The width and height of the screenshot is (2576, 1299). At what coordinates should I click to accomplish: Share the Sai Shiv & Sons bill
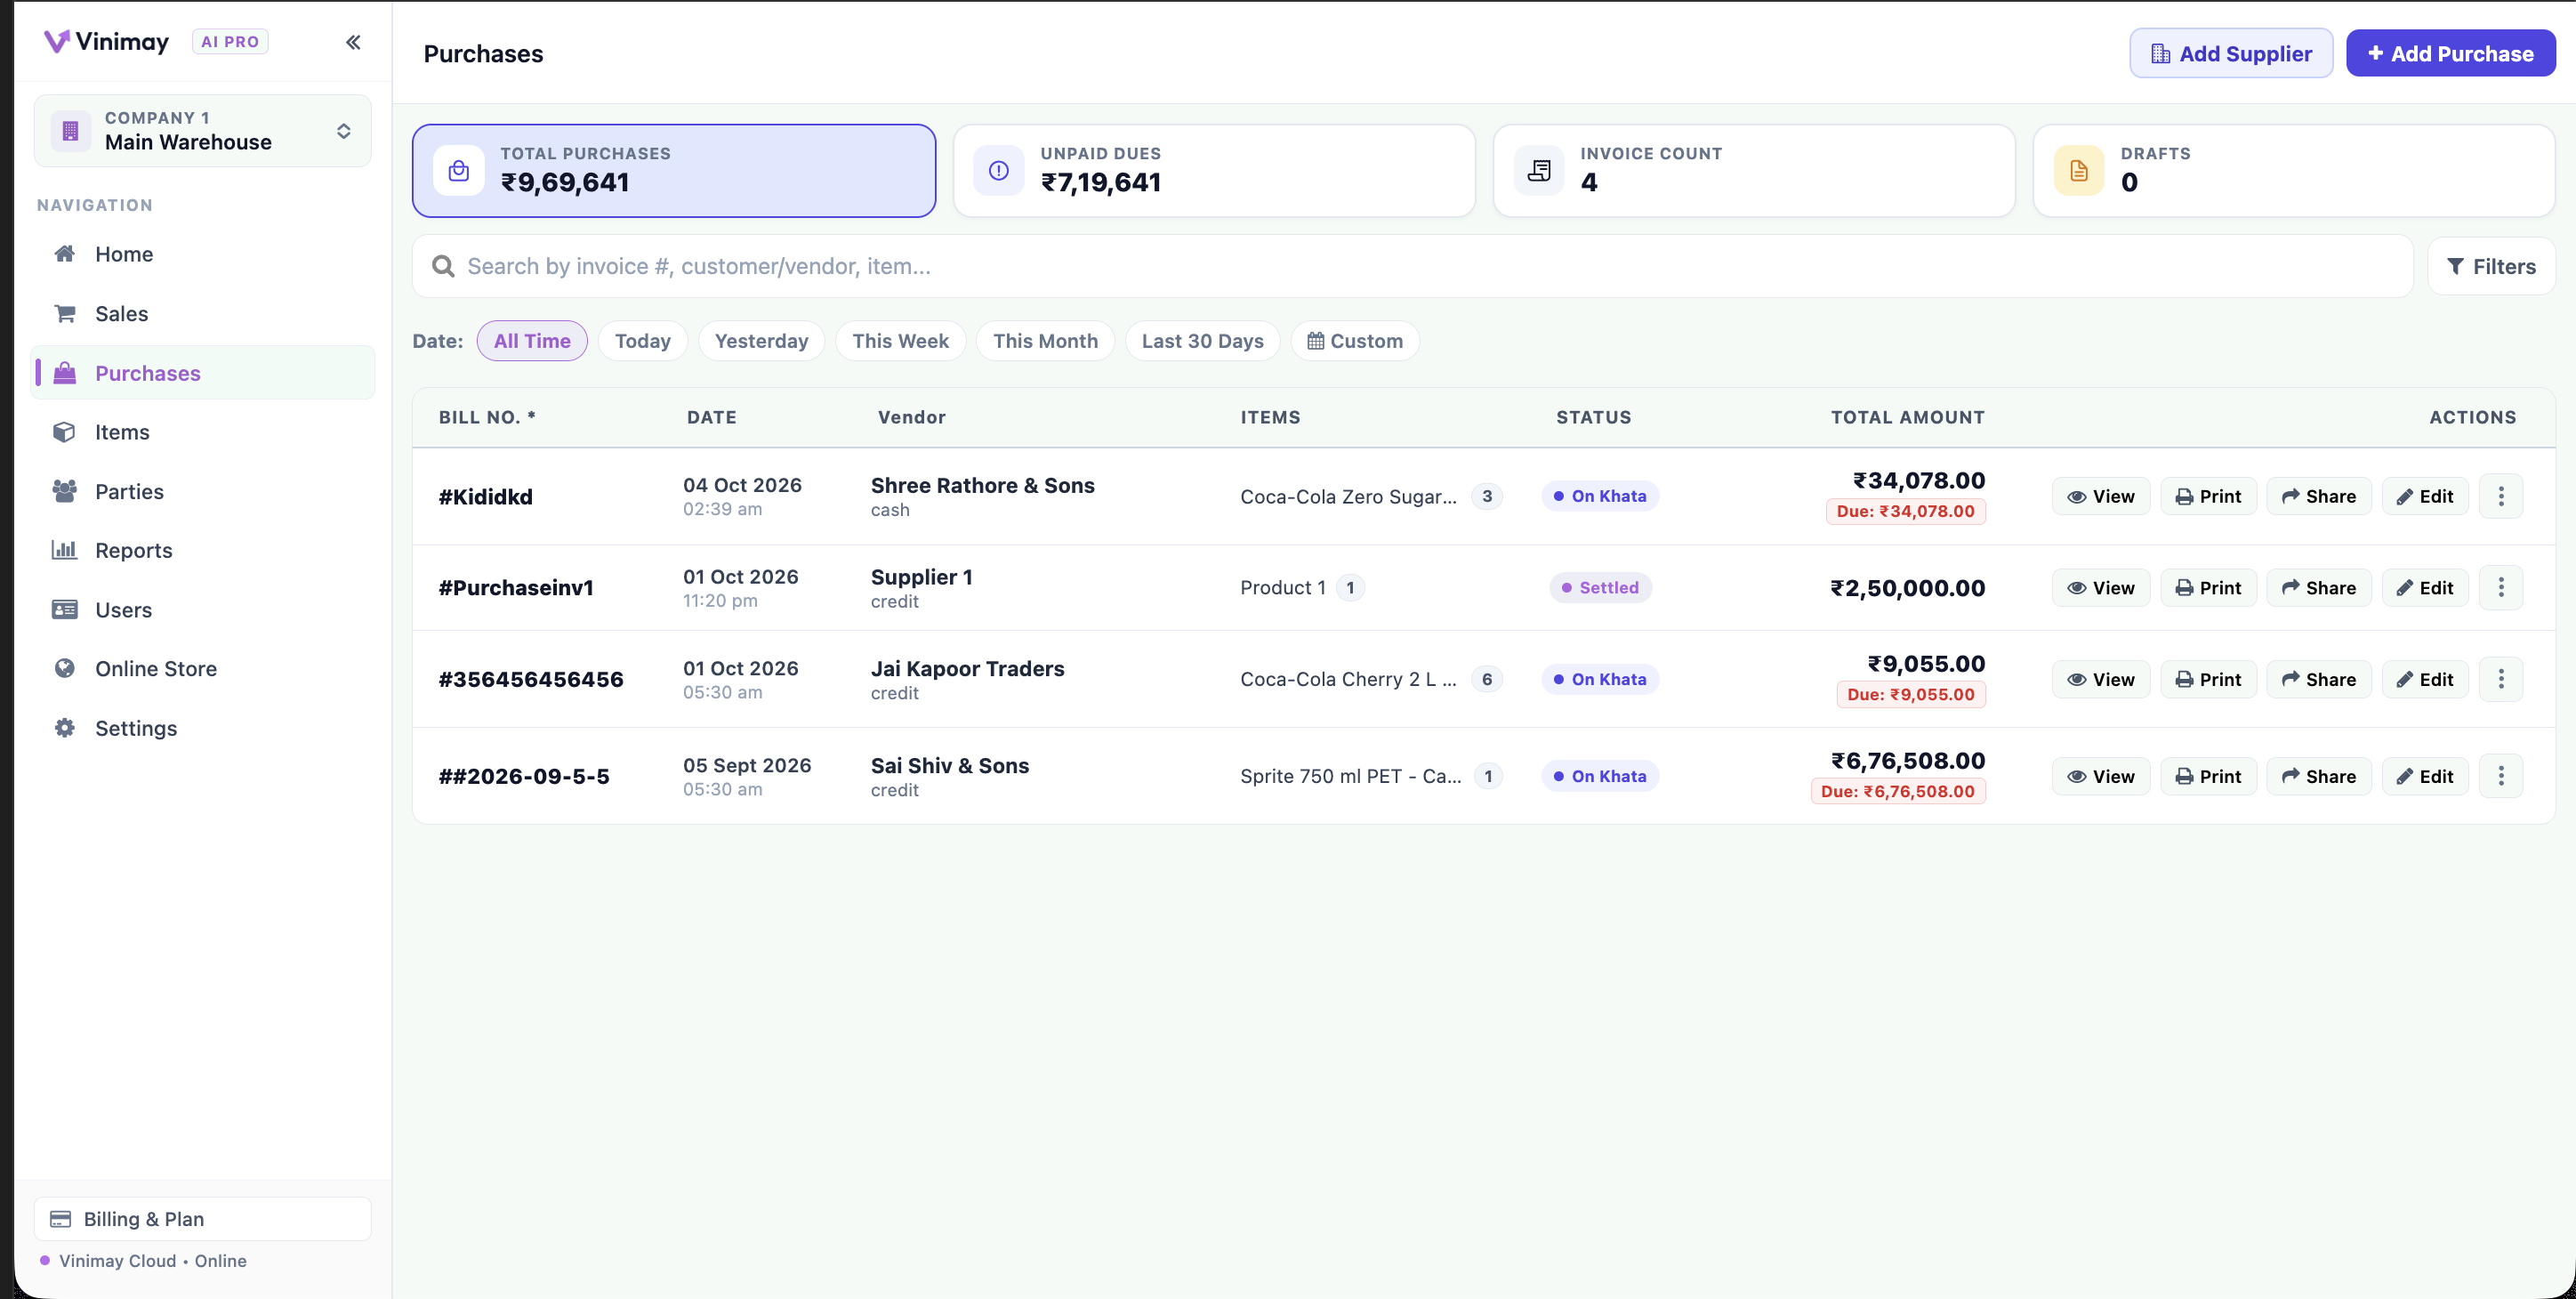click(2318, 776)
